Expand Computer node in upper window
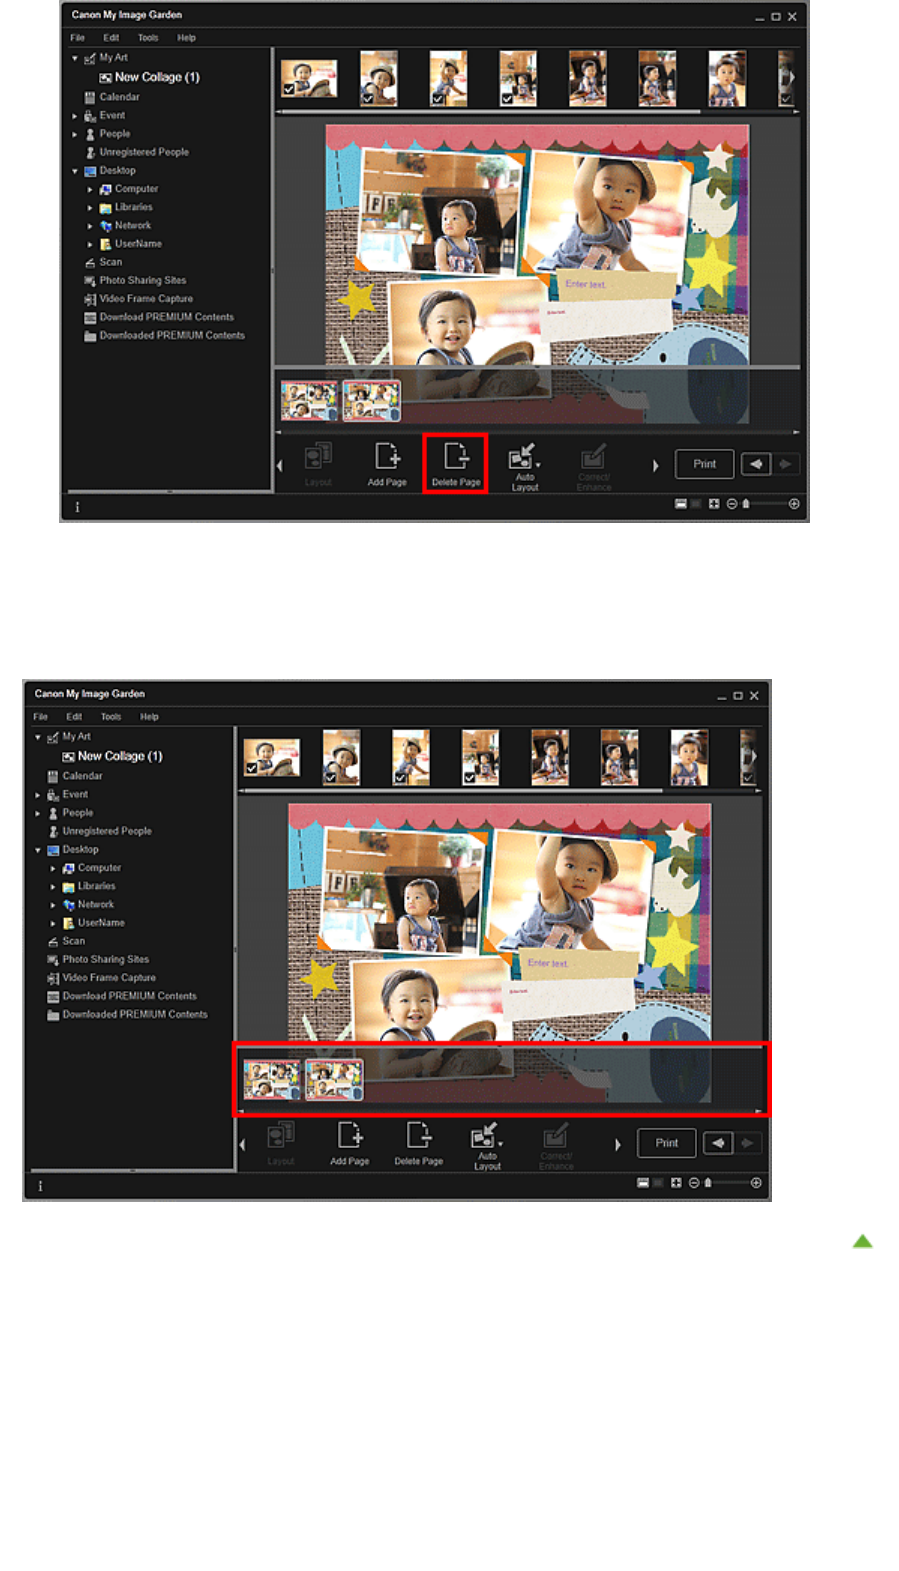The image size is (899, 1571). tap(90, 189)
